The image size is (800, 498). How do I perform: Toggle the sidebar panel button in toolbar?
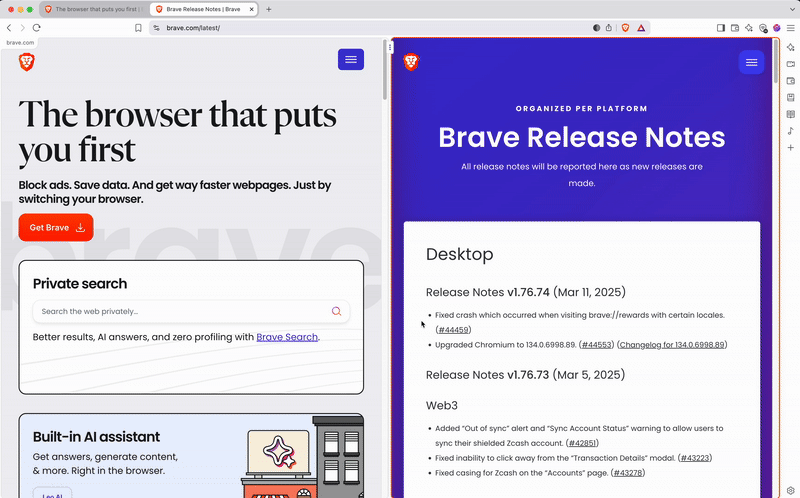click(x=721, y=28)
